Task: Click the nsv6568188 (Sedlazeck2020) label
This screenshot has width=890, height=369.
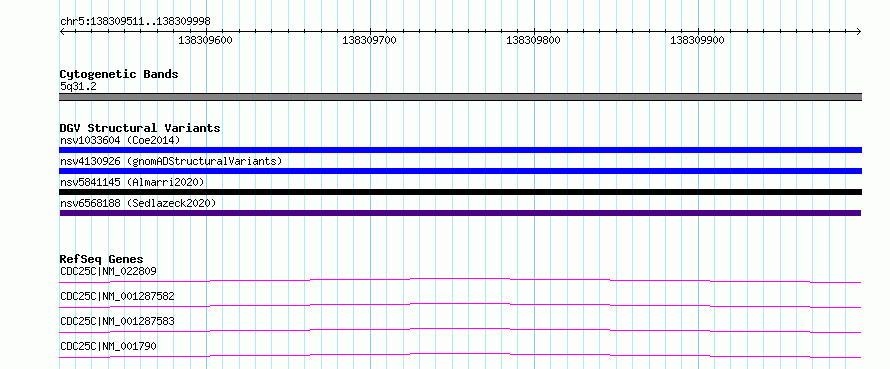Action: (x=138, y=203)
